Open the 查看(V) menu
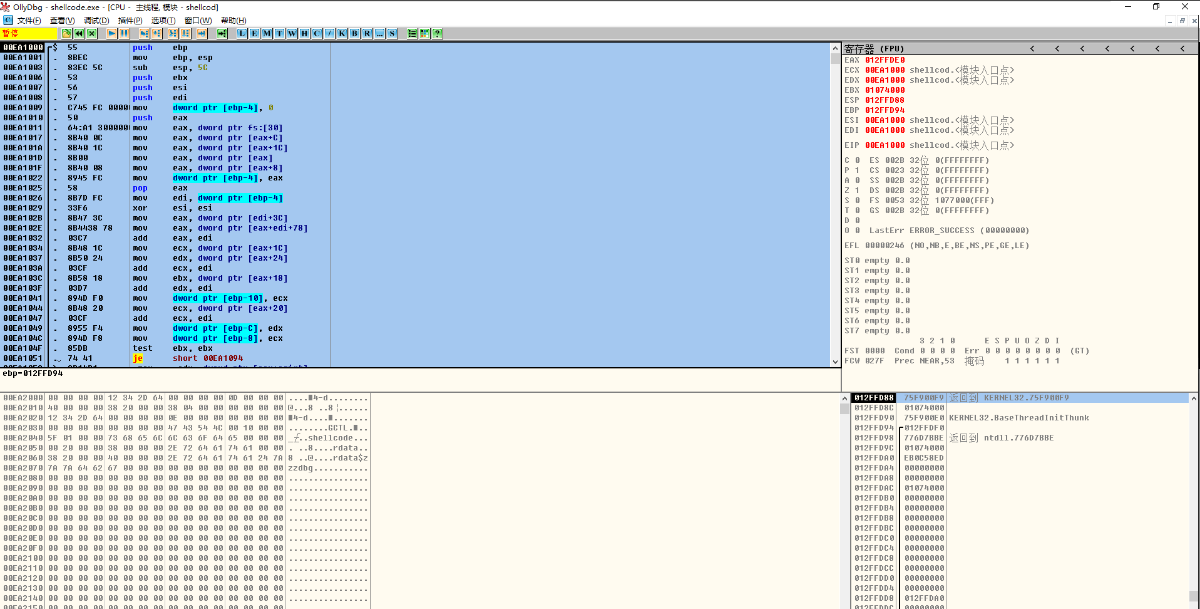Viewport: 1200px width, 609px height. pos(62,20)
